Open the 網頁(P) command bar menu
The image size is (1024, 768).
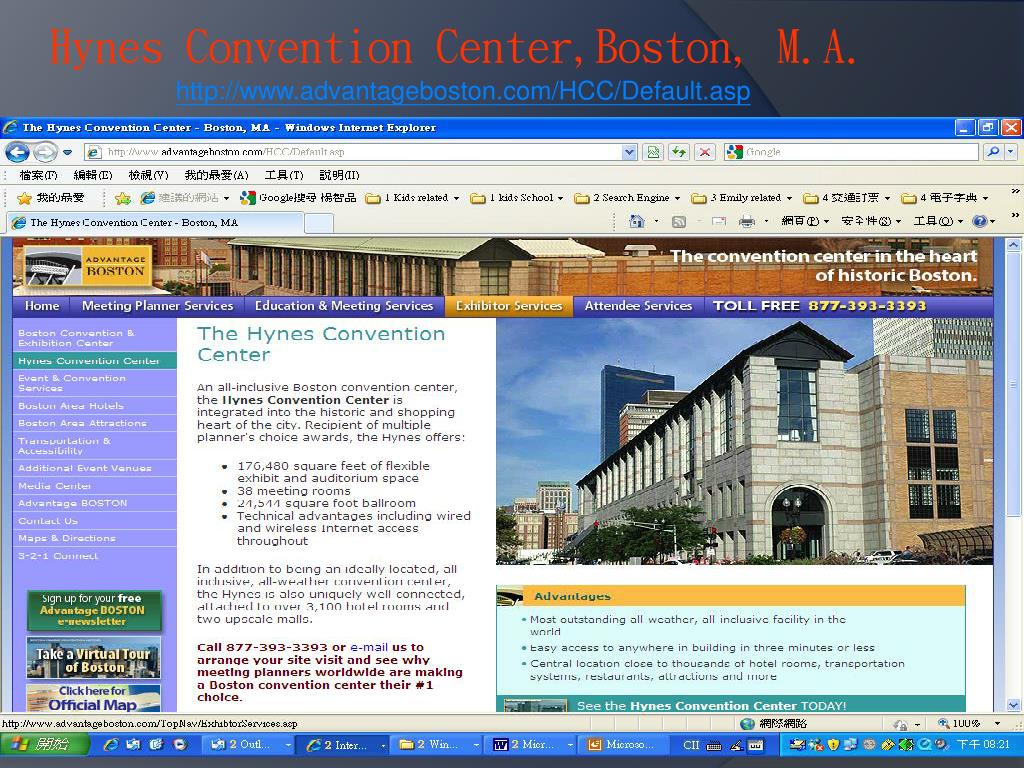point(805,221)
